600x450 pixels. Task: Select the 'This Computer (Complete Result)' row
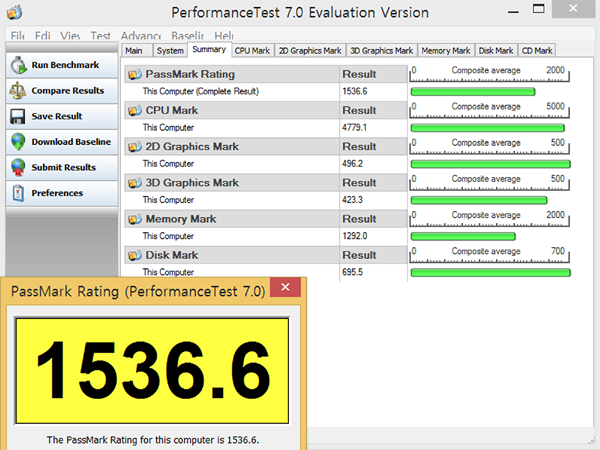(x=266, y=91)
